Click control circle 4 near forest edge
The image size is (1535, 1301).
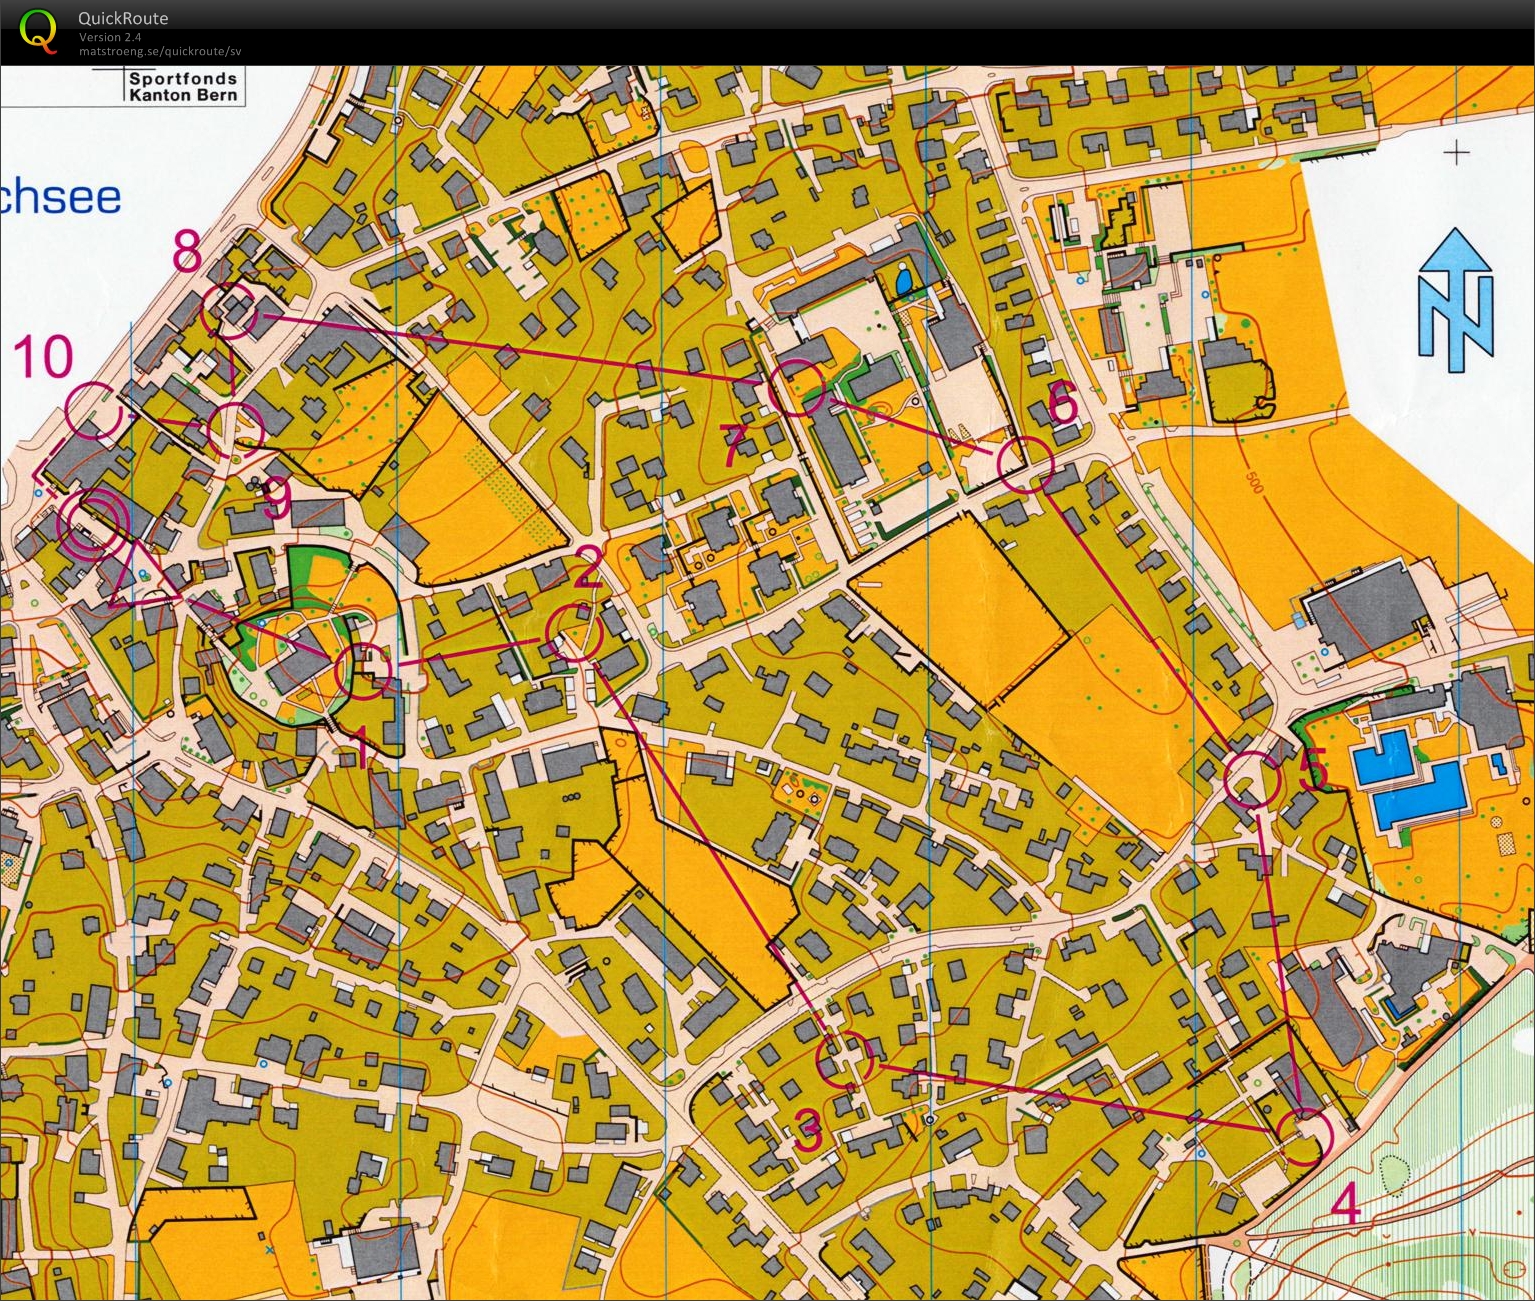click(1305, 1136)
